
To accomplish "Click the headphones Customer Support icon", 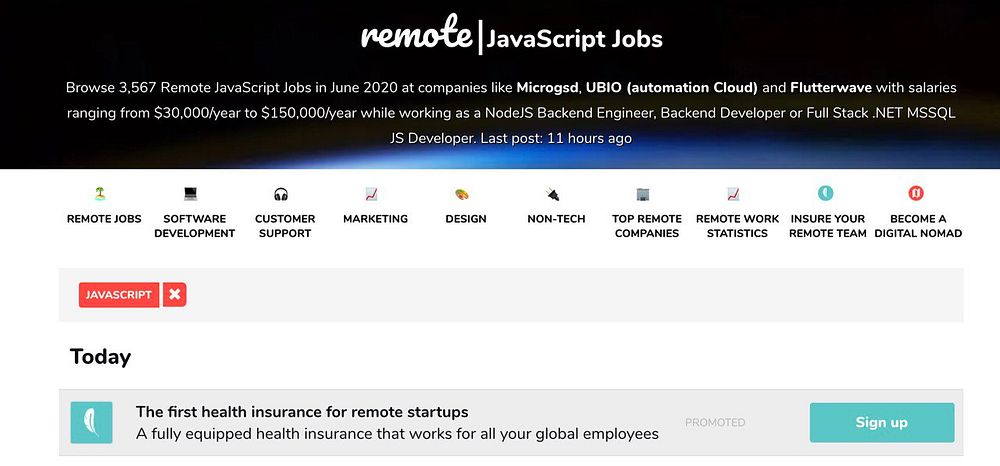I will [x=280, y=194].
